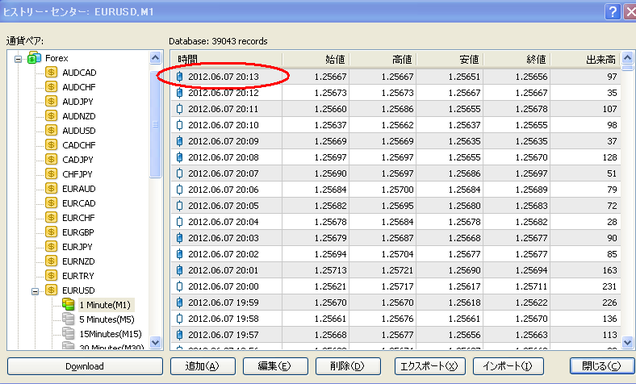The width and height of the screenshot is (636, 384).
Task: Select the EURGBP symbol label
Action: tap(78, 232)
